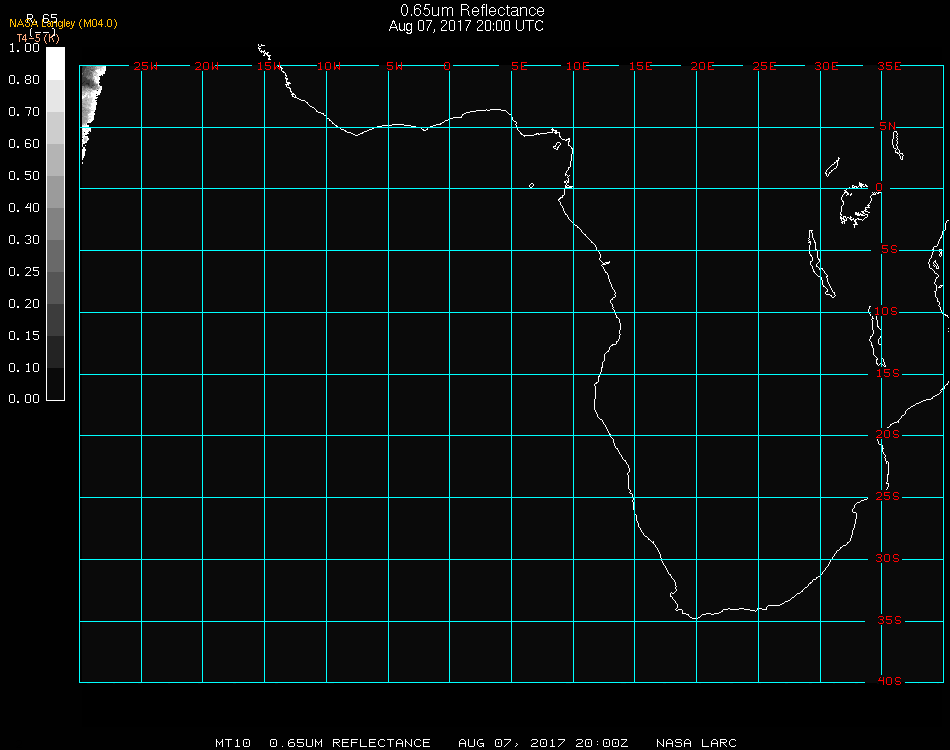Click the 10E longitude label
The height and width of the screenshot is (750, 950).
click(x=577, y=66)
